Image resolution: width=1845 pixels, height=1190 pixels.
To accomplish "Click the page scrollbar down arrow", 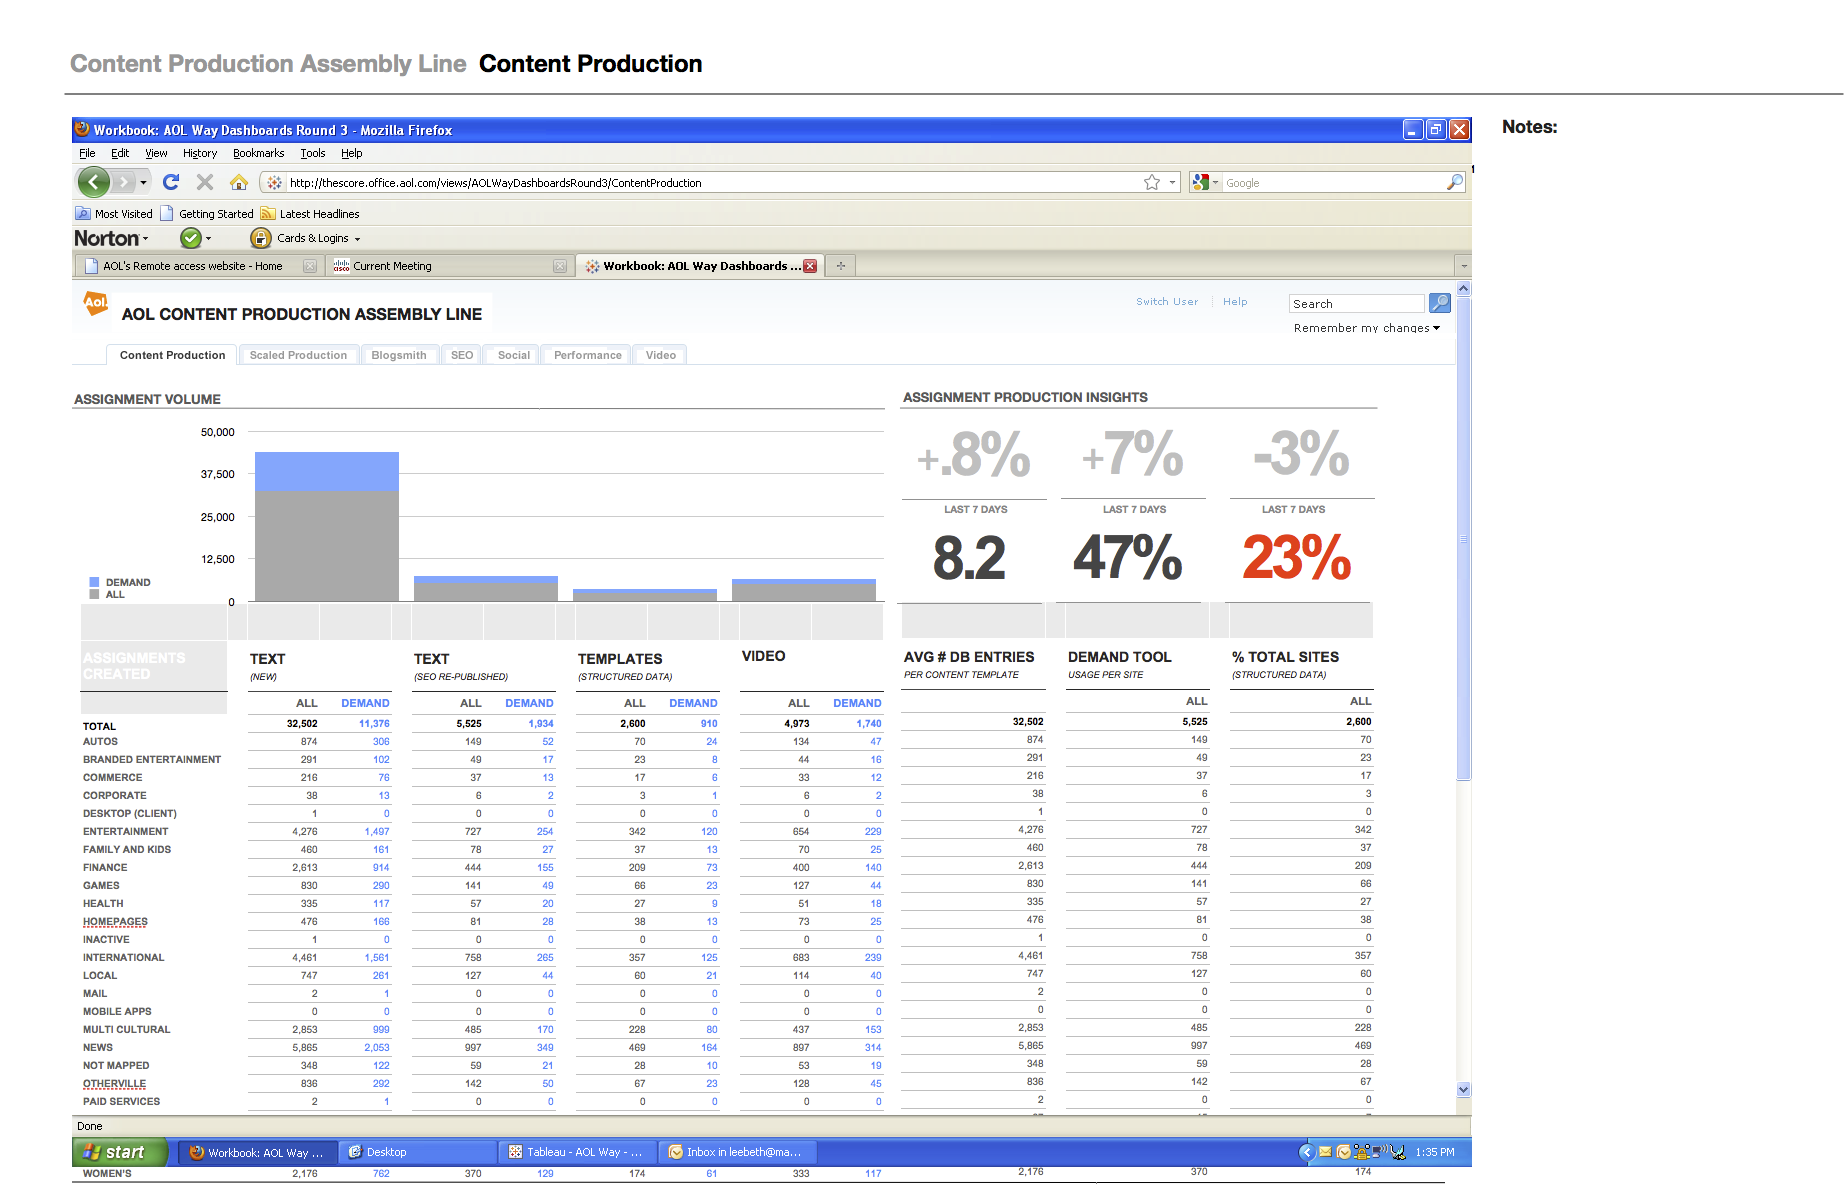I will pyautogui.click(x=1464, y=1089).
